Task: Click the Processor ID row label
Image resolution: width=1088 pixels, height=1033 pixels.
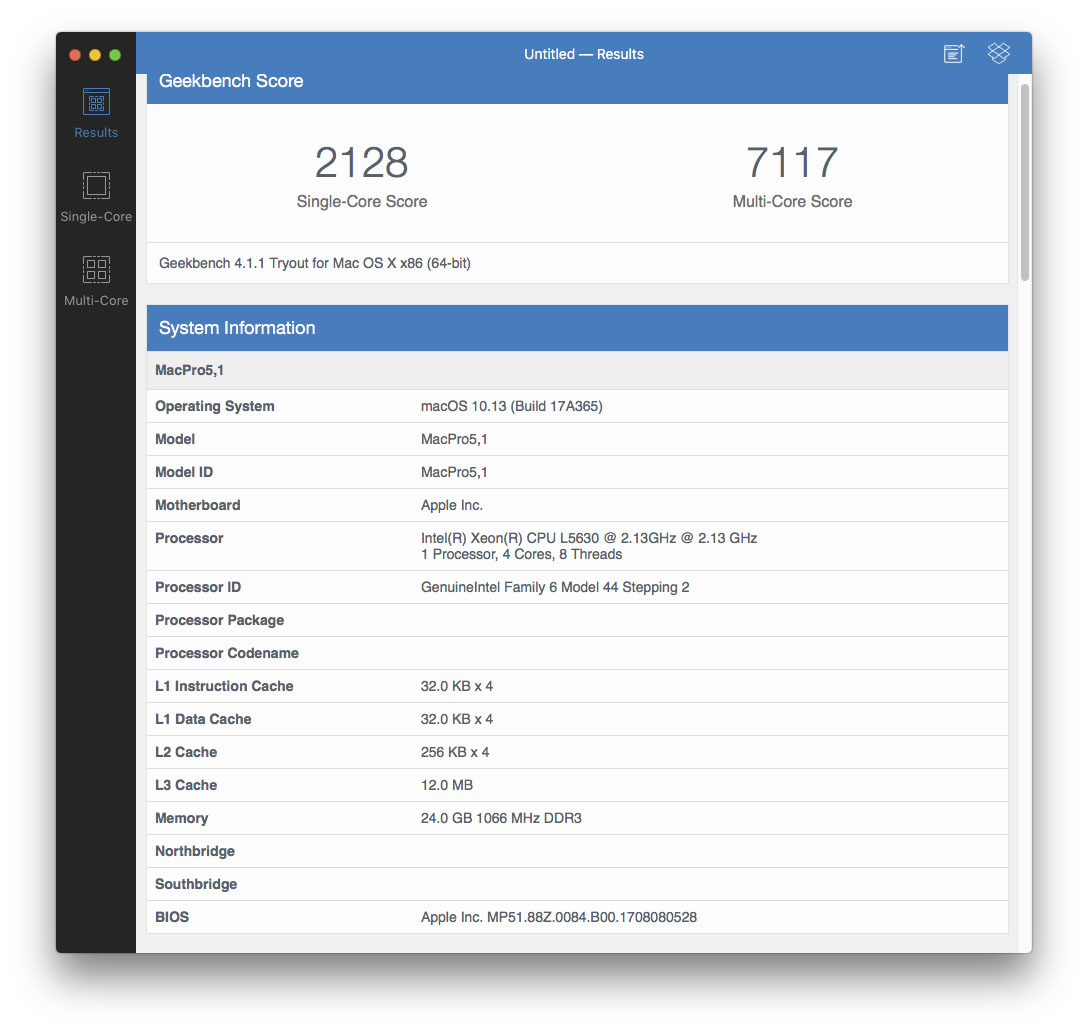Action: point(198,588)
